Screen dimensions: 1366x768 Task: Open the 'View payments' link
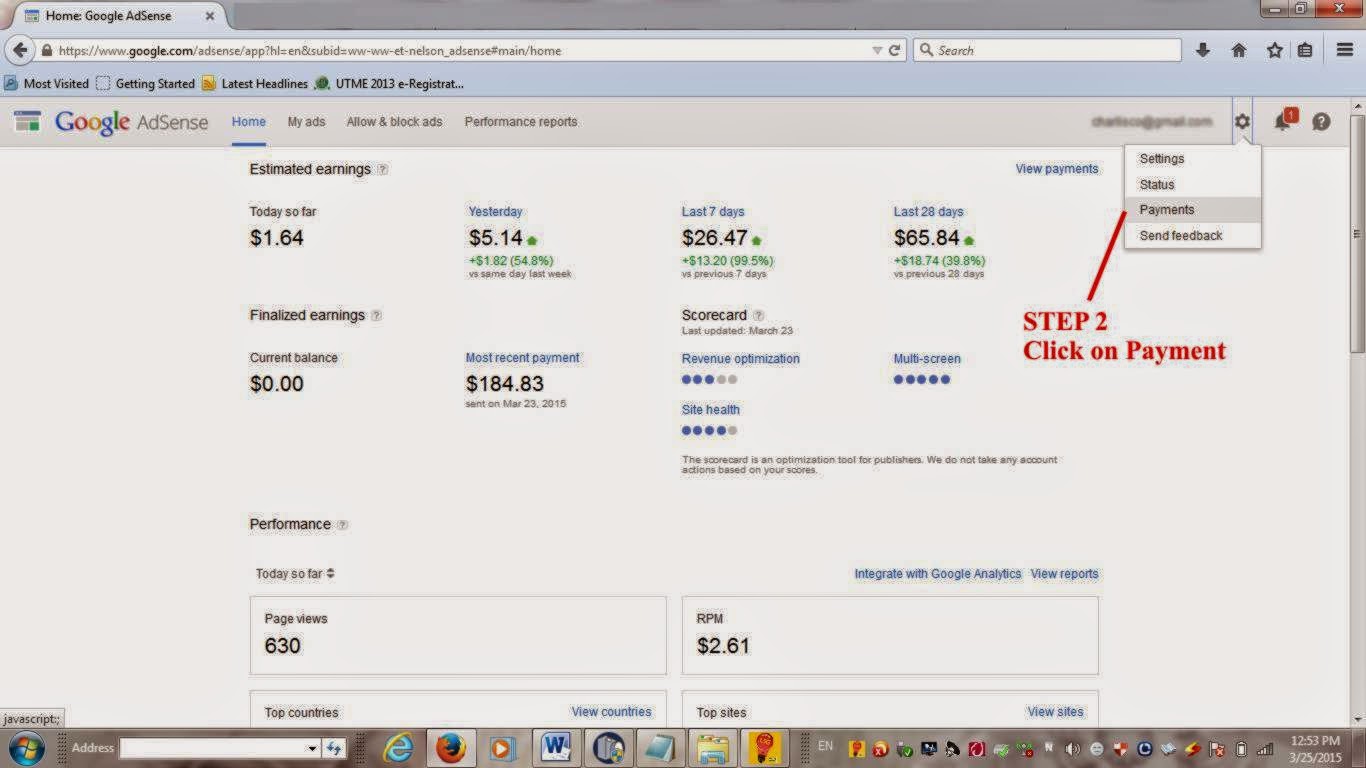[1057, 168]
